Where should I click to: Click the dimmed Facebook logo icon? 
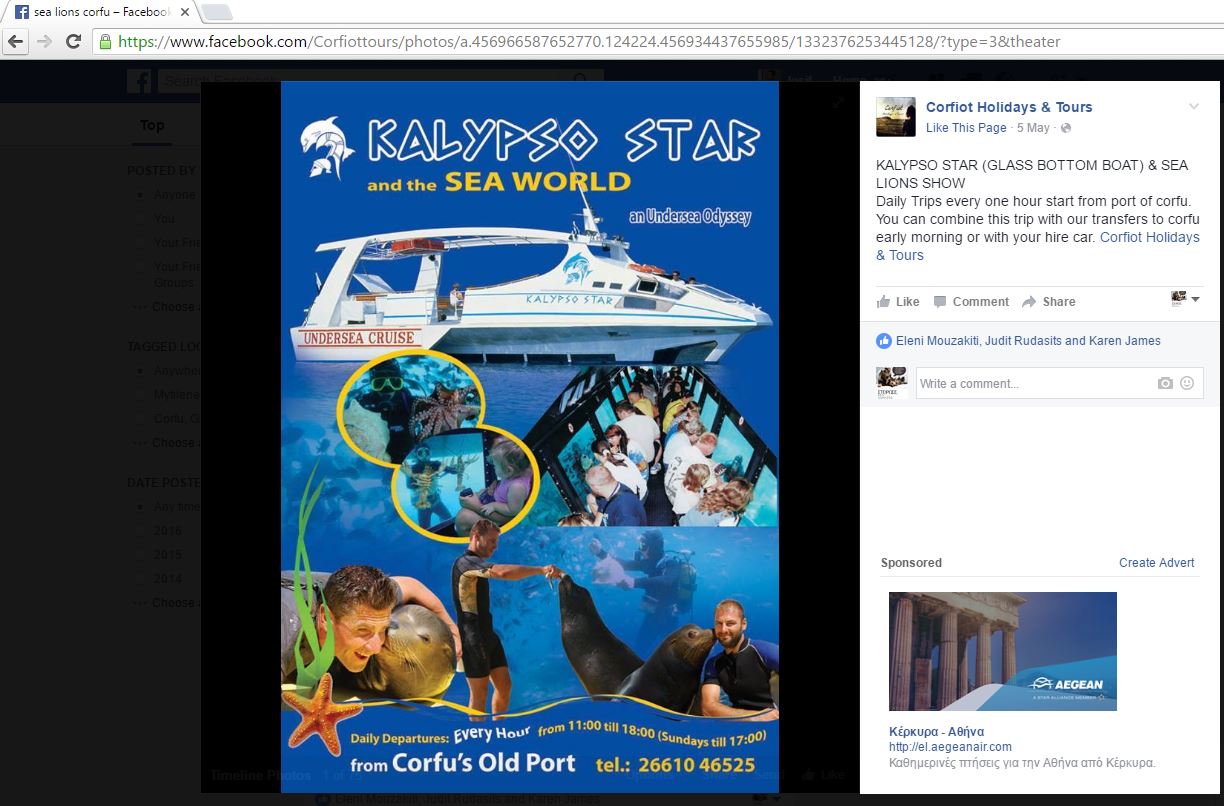[x=139, y=81]
